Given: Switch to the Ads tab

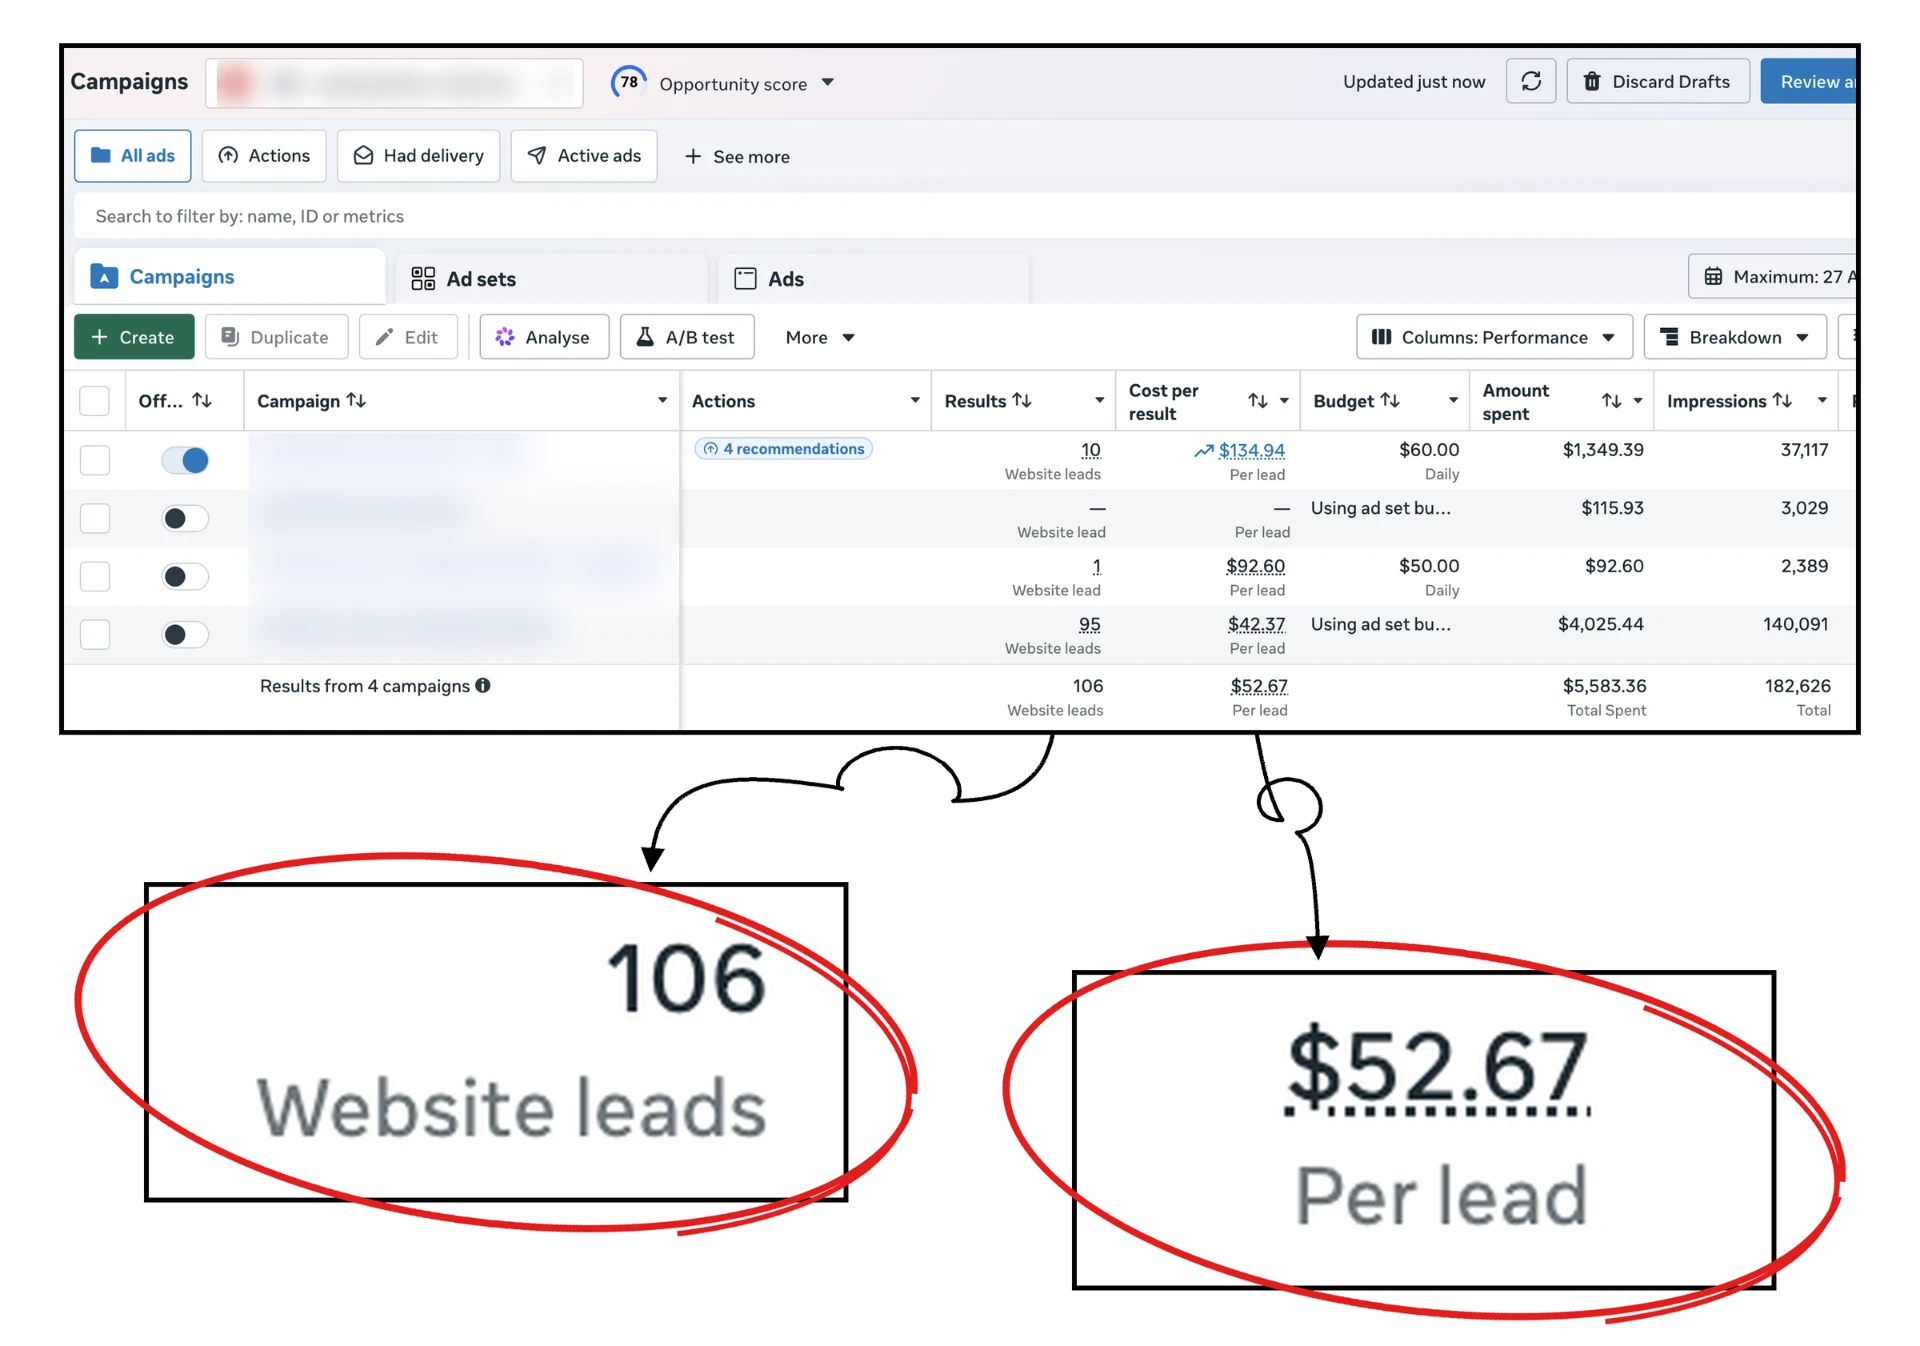Looking at the screenshot, I should (874, 279).
